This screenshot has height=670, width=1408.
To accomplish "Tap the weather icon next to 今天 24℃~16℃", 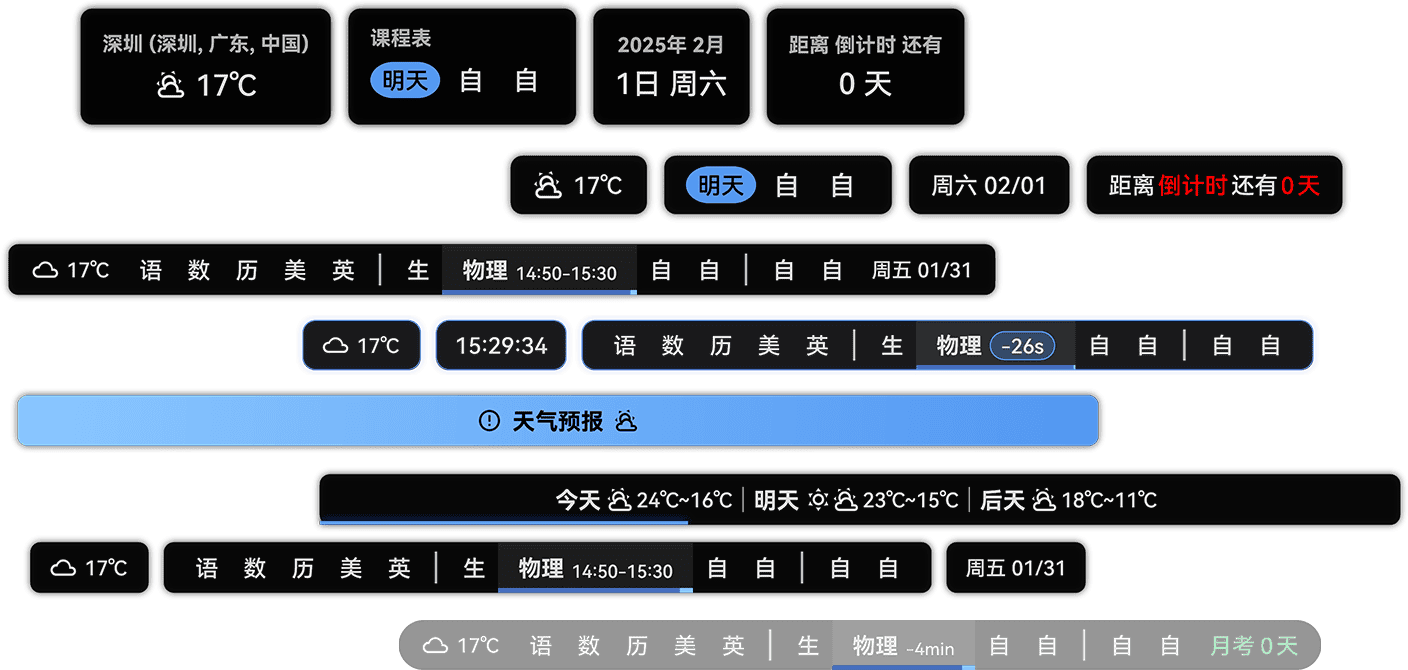I will 620,500.
